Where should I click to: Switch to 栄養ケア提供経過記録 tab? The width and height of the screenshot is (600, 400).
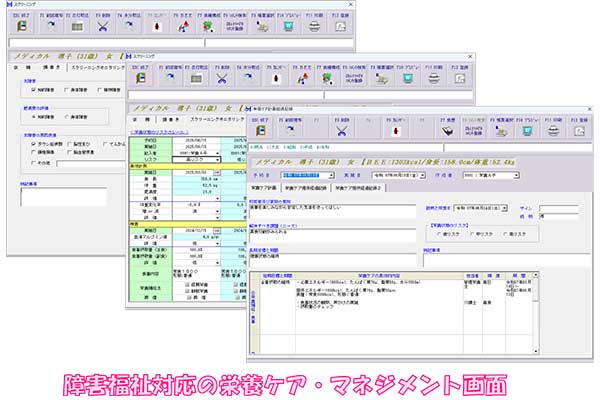click(x=305, y=188)
